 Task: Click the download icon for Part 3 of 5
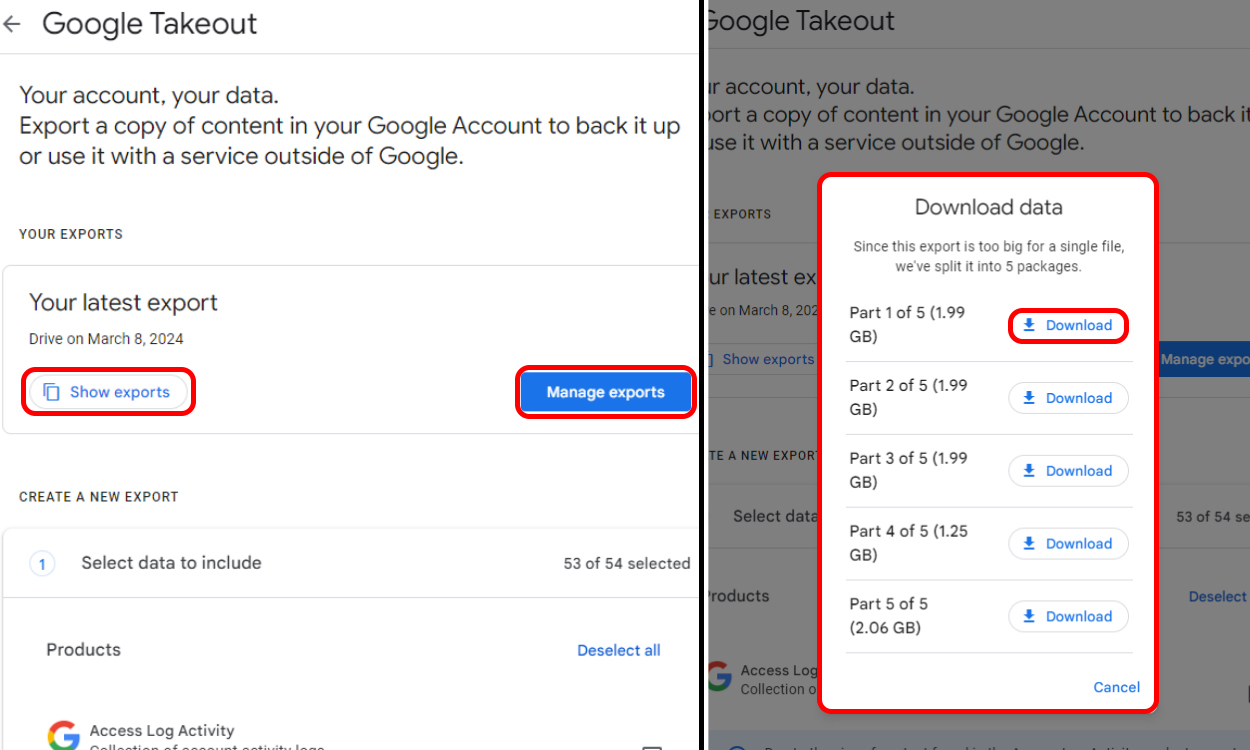point(1028,470)
